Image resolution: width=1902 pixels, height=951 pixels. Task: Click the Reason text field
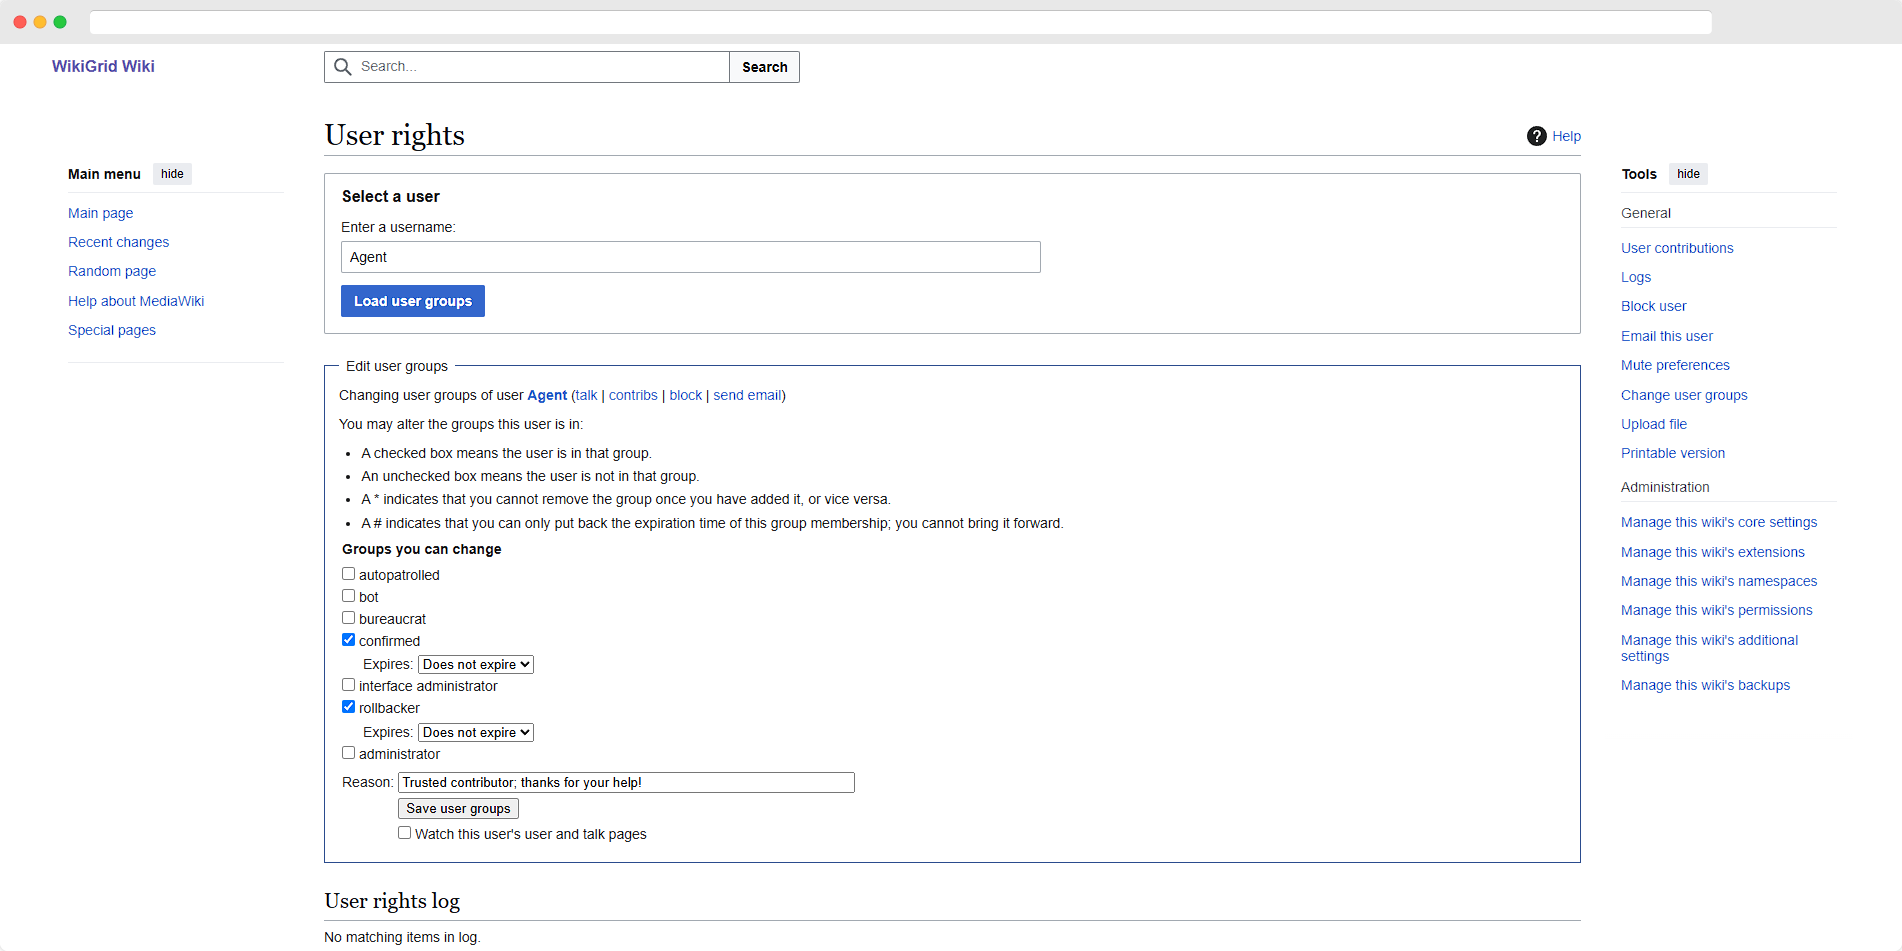(x=626, y=783)
